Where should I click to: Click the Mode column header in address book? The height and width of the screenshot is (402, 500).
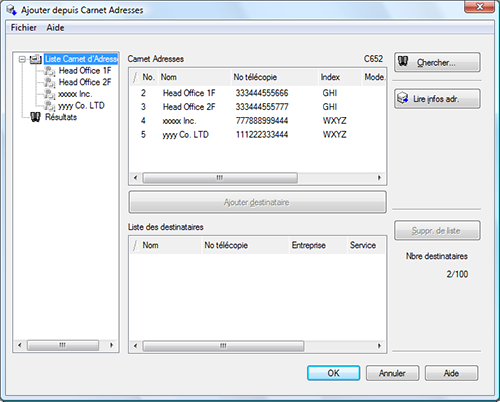tap(374, 77)
